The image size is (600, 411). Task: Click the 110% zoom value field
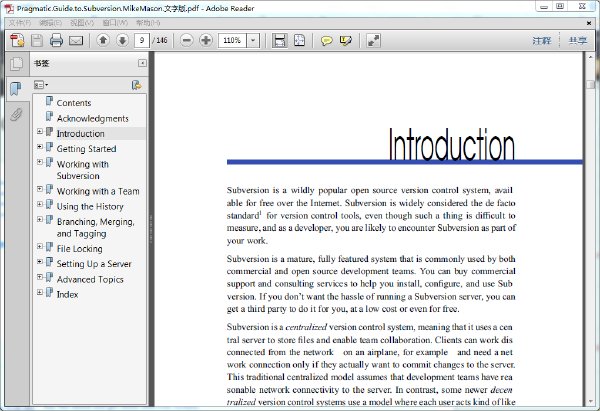[232, 40]
